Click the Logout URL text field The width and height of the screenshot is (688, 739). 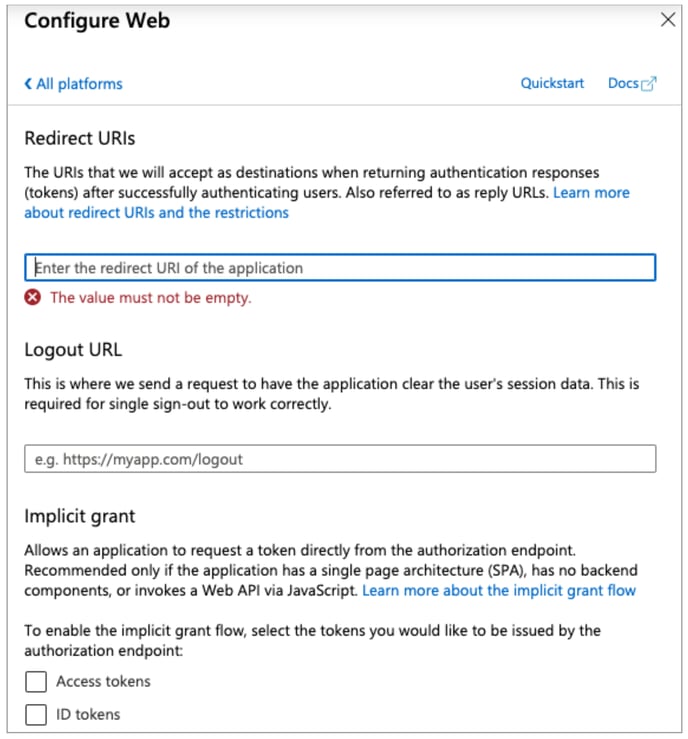tap(340, 459)
